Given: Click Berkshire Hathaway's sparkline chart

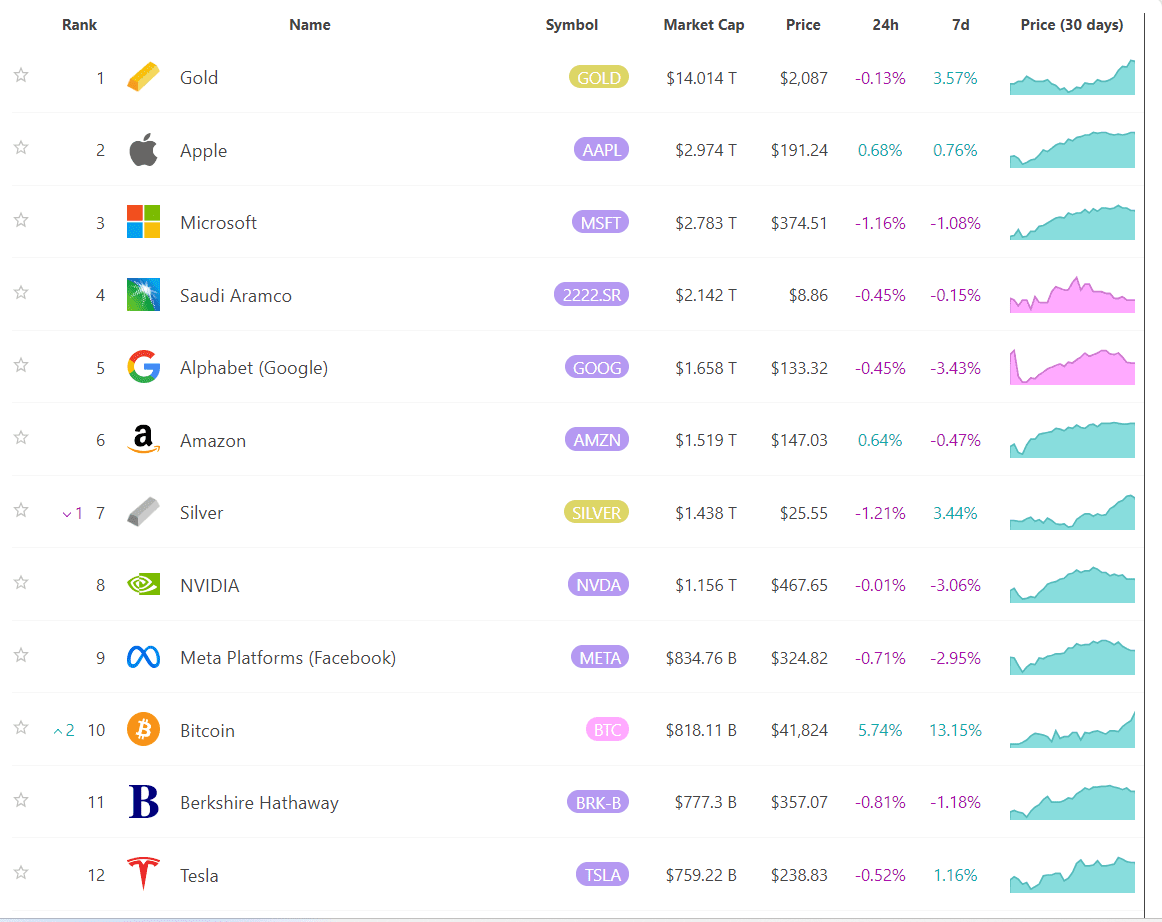Looking at the screenshot, I should tap(1072, 802).
